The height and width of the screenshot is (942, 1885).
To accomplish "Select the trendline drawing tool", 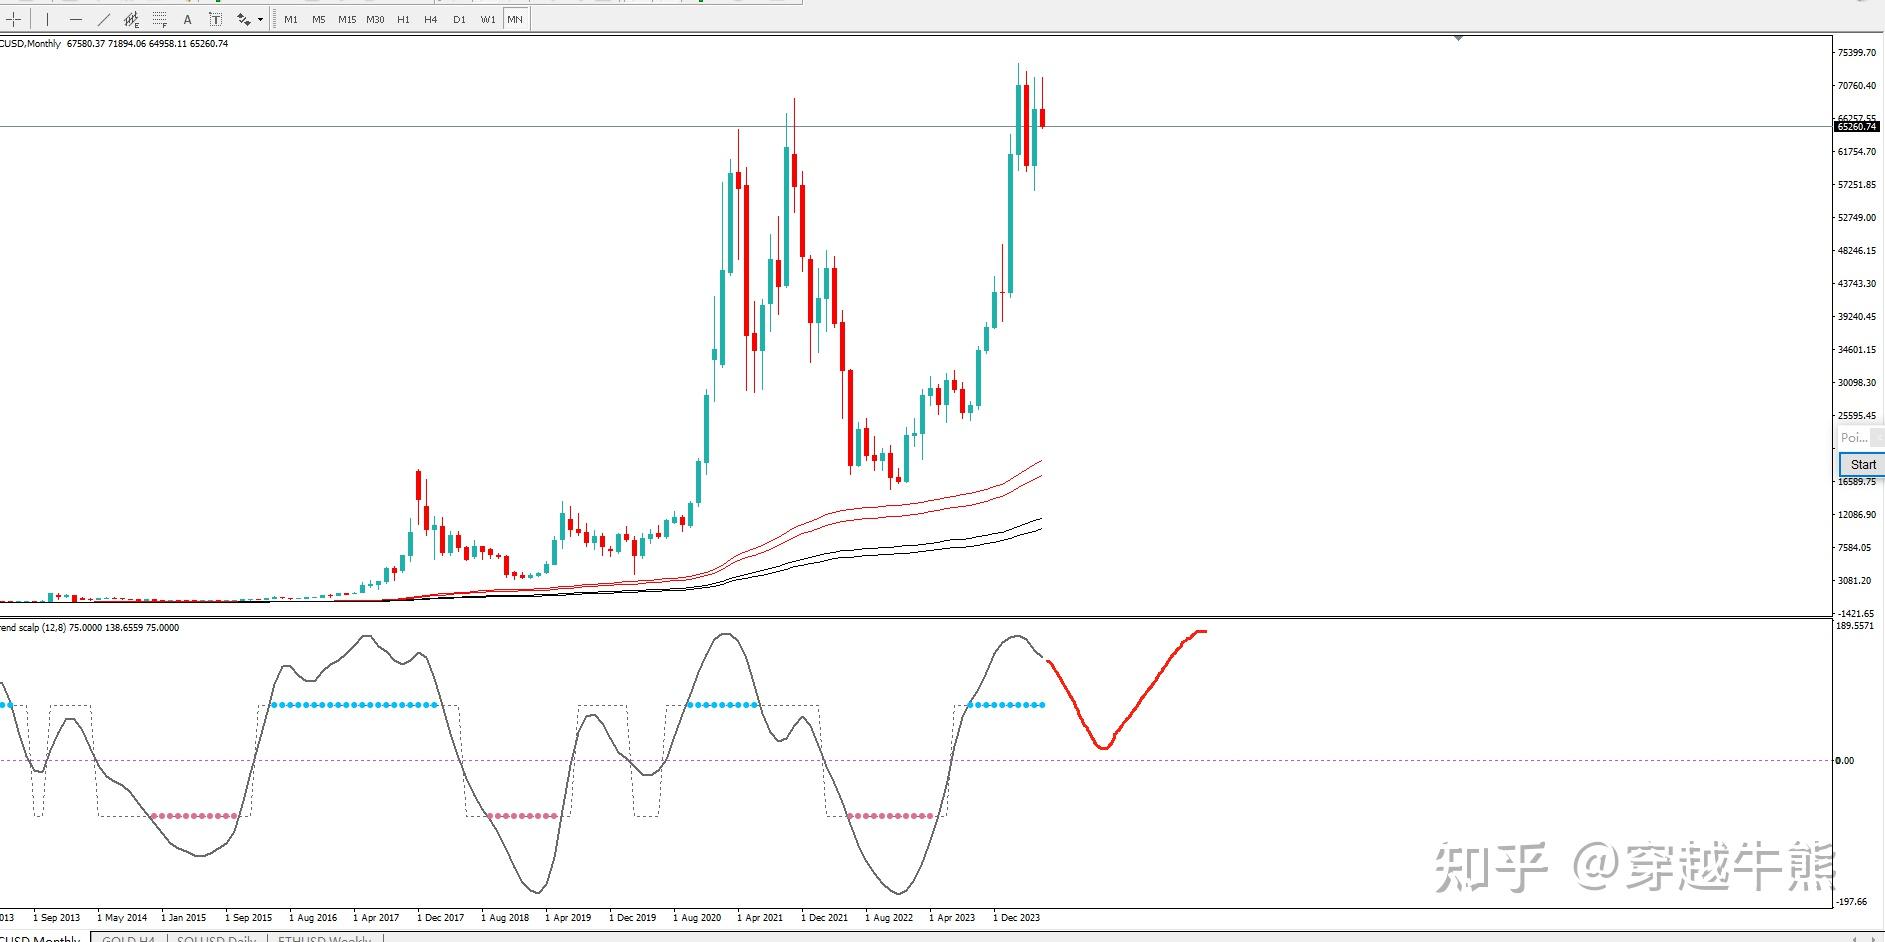I will click(x=104, y=19).
